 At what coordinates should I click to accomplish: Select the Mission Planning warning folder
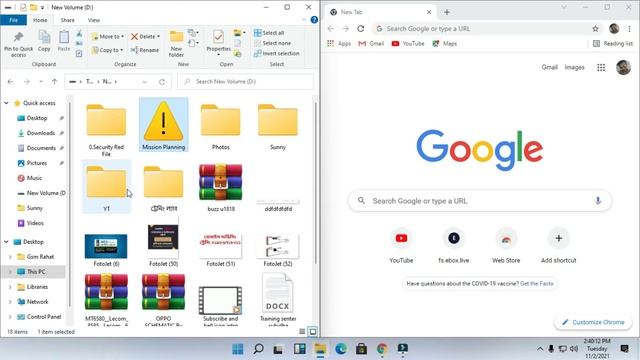click(164, 124)
